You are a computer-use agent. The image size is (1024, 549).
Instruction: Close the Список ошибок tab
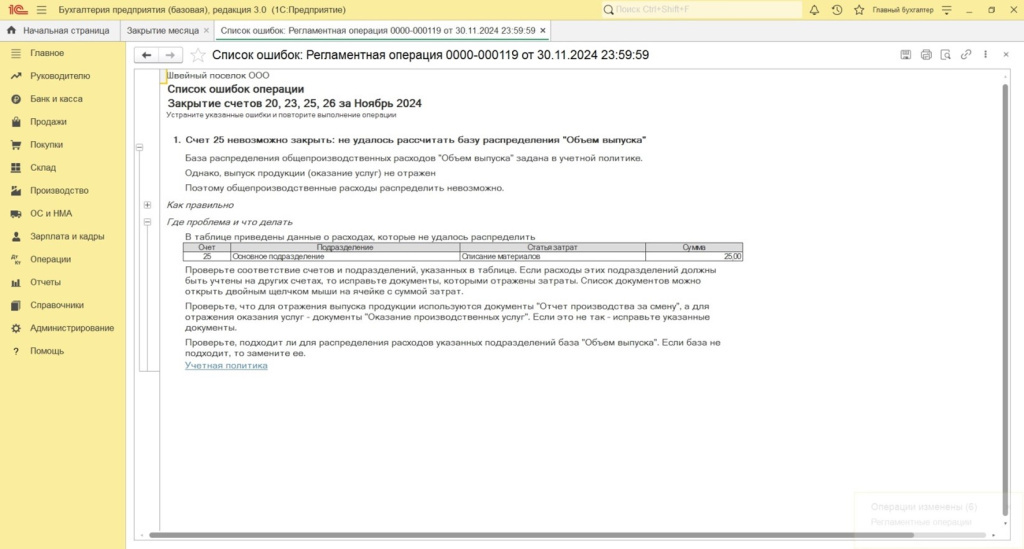point(543,31)
